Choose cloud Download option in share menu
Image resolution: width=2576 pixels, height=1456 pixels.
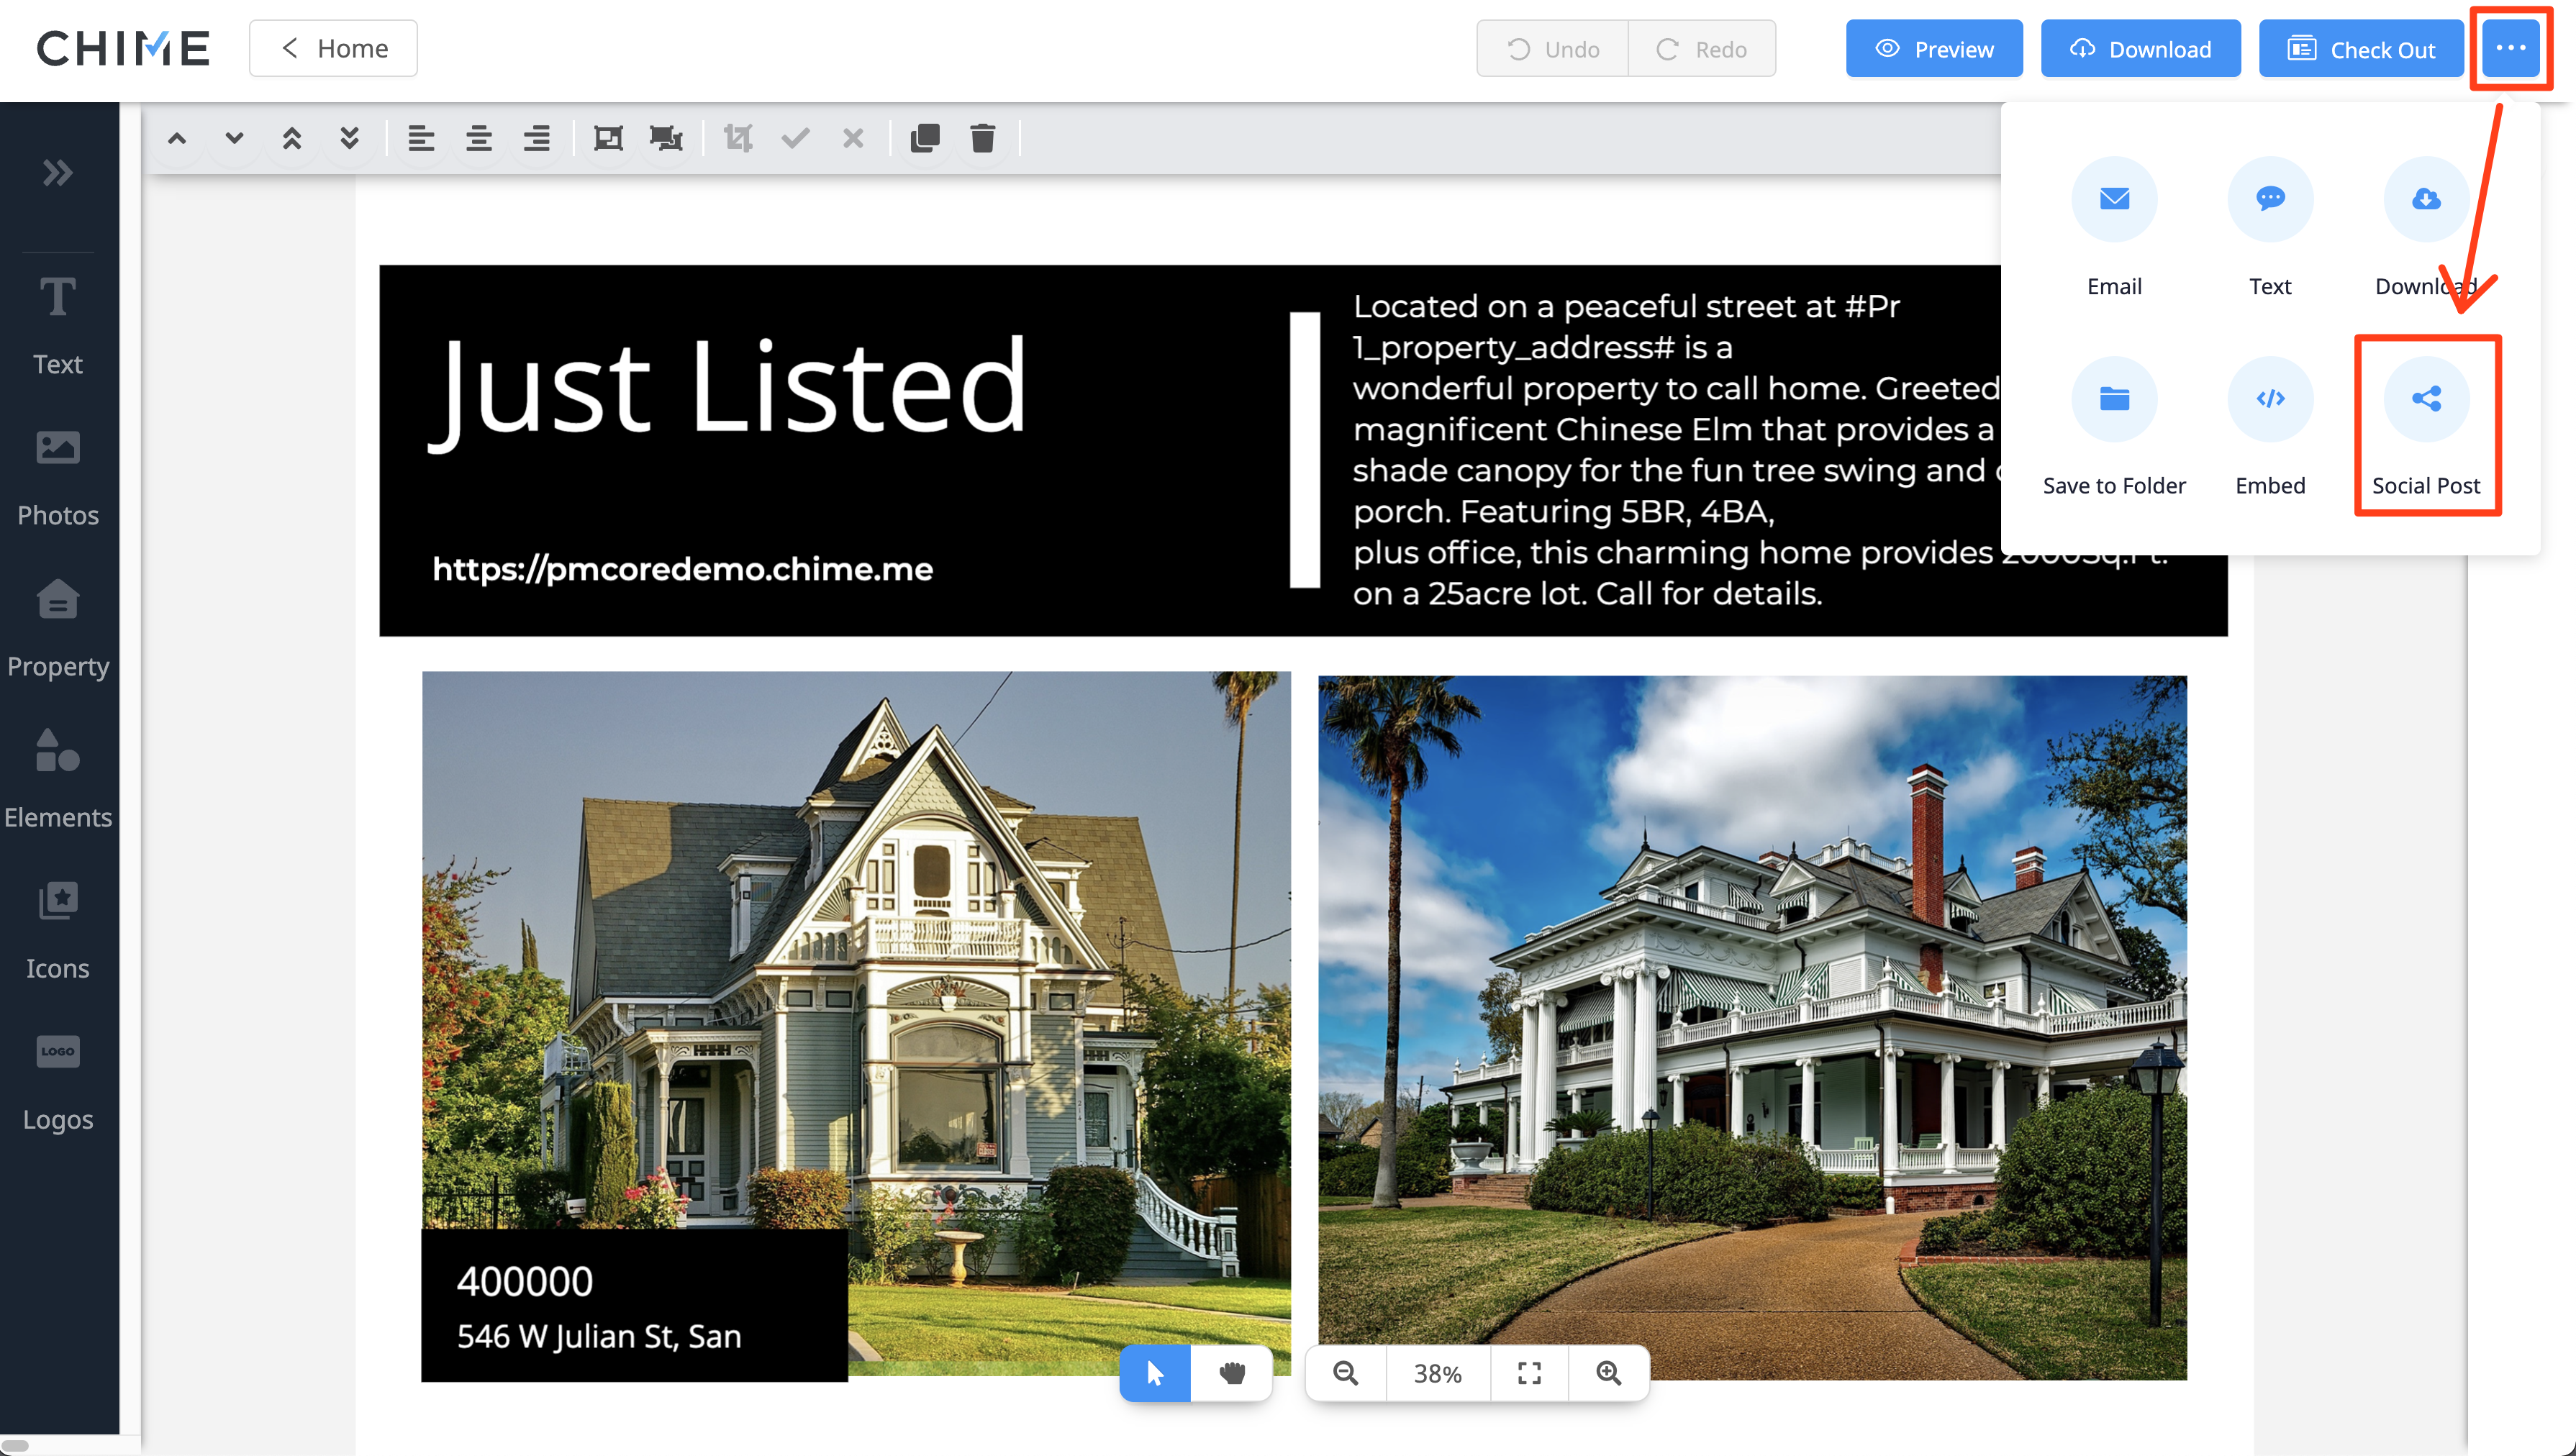point(2426,228)
